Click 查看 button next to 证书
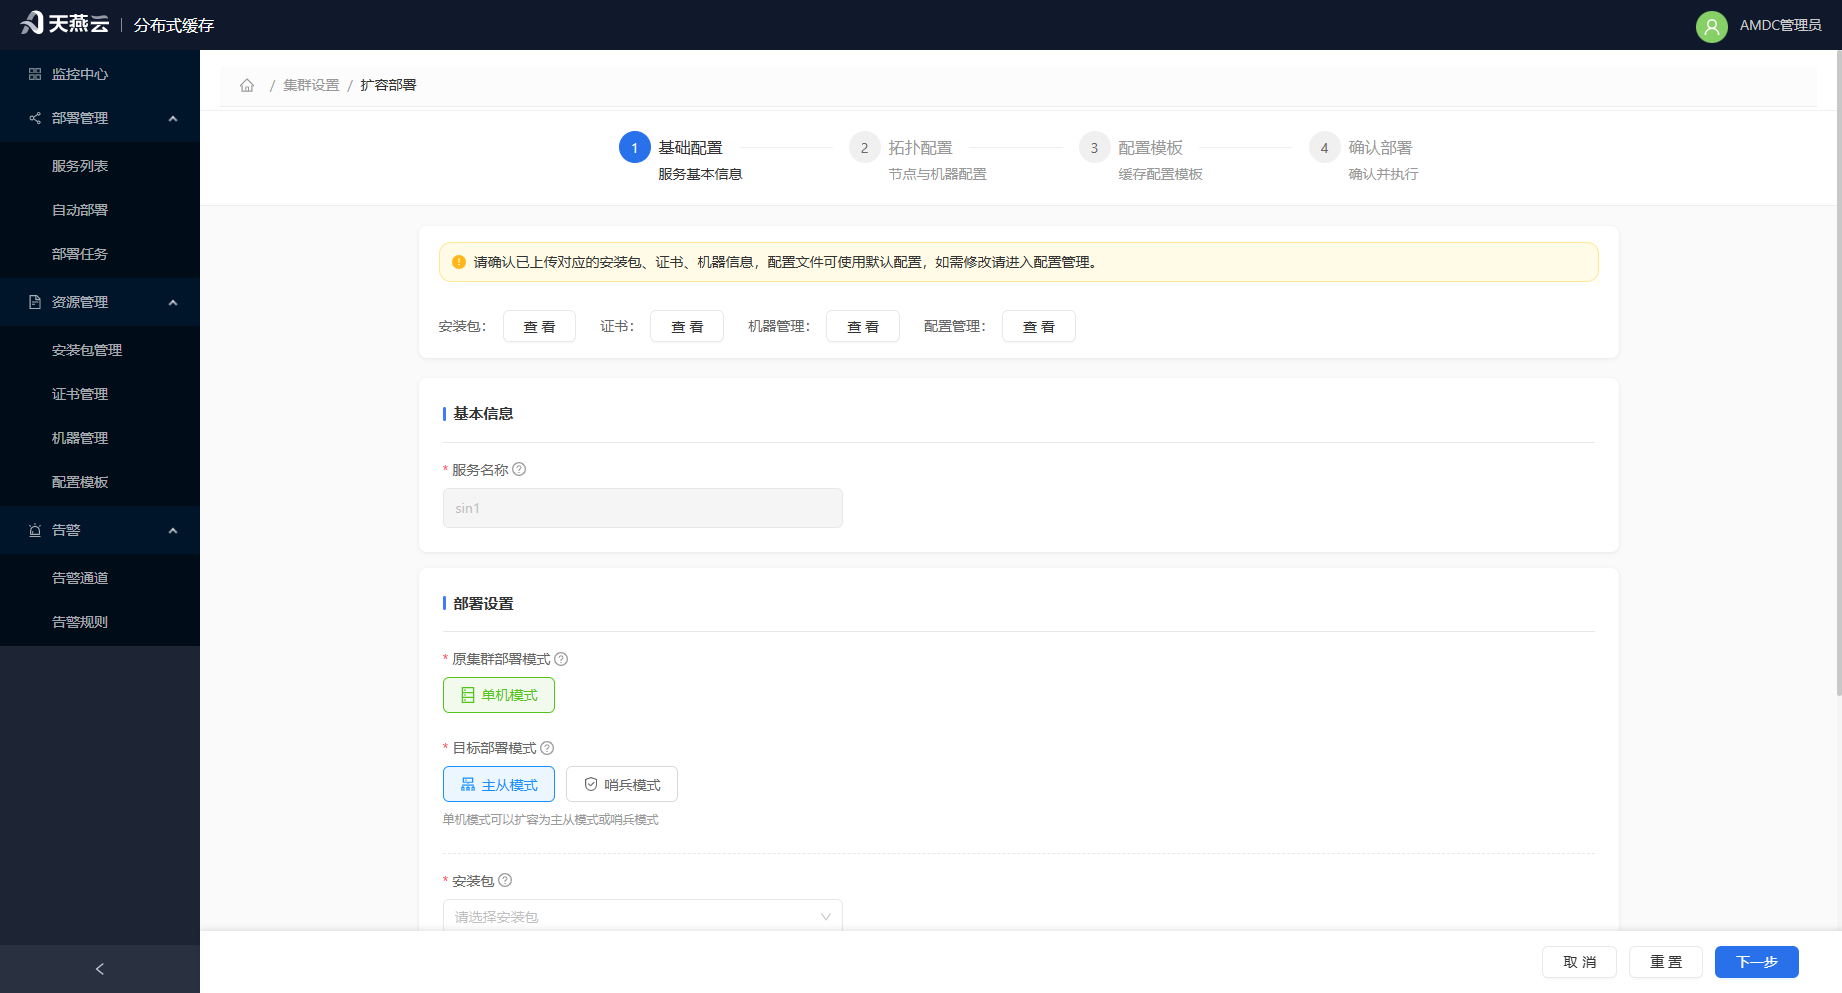 click(687, 326)
